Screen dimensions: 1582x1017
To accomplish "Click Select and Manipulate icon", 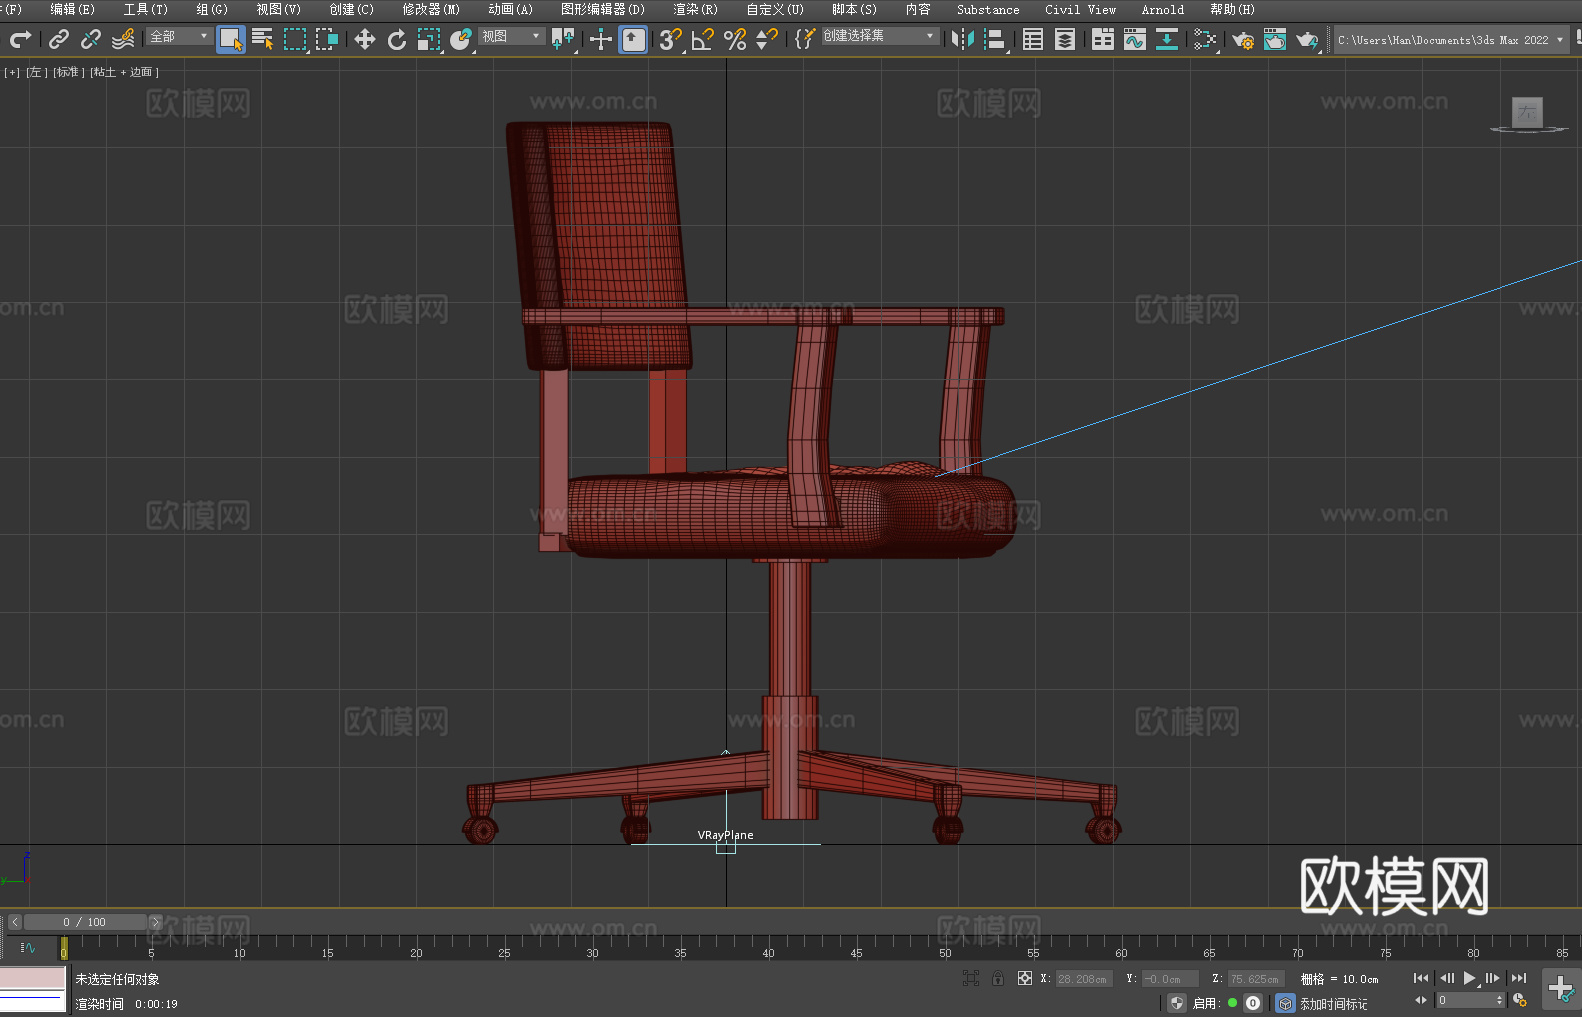I will pos(600,39).
